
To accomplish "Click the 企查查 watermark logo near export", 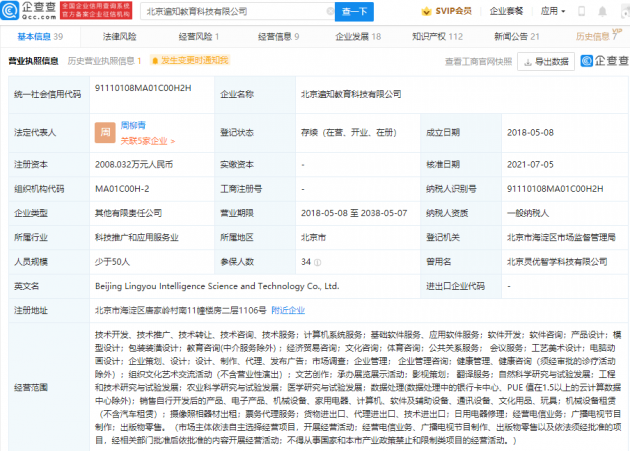I will [x=604, y=61].
